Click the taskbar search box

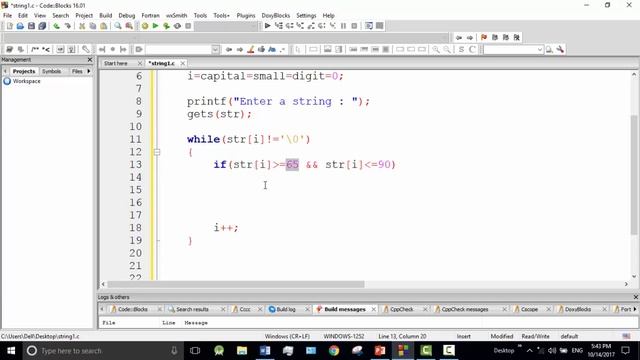pyautogui.click(x=102, y=351)
